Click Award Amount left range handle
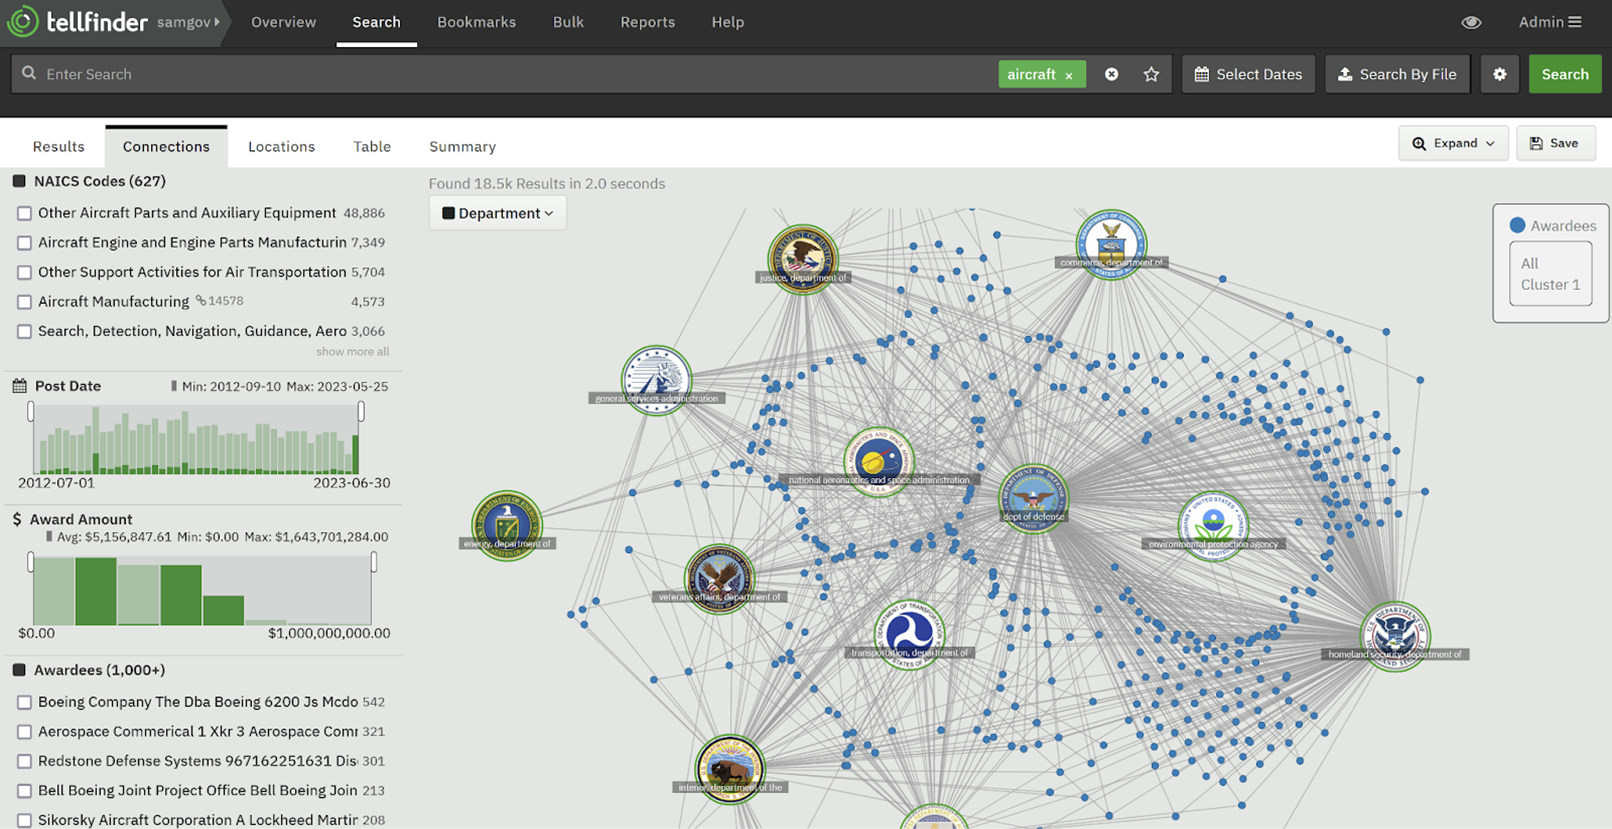Viewport: 1612px width, 829px height. [31, 562]
